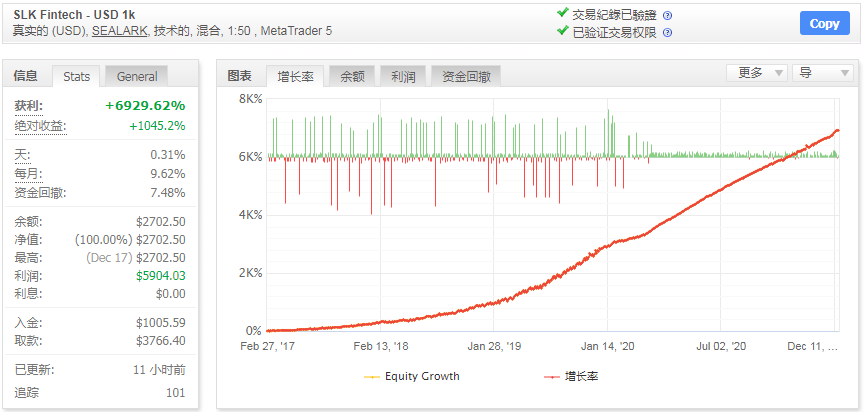865x412 pixels.
Task: Click the blue Copy button
Action: 824,24
